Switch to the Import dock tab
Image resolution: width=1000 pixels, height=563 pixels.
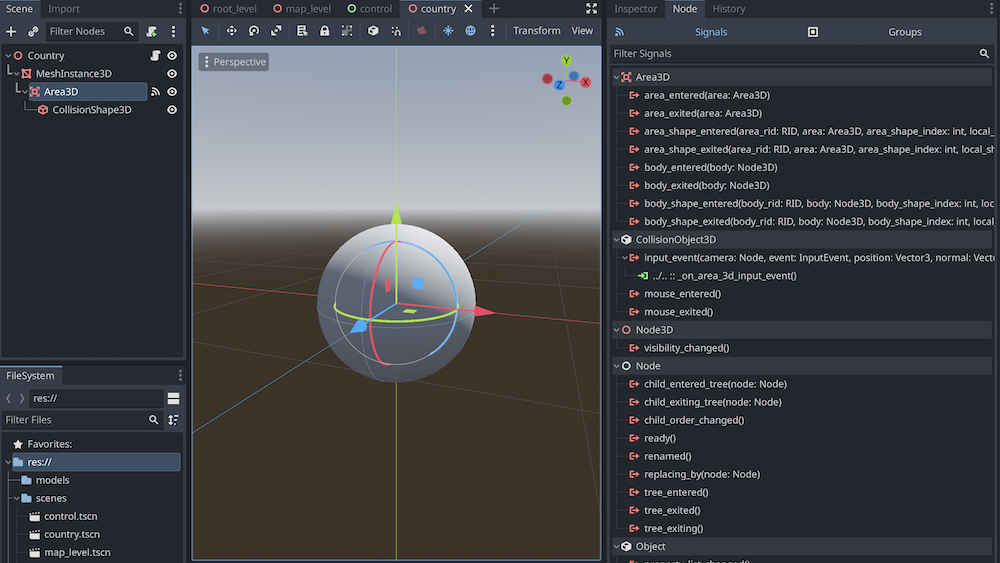pos(64,8)
